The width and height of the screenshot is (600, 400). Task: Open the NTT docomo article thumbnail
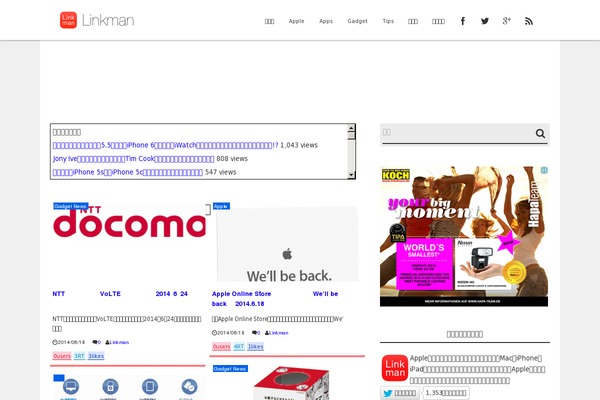pyautogui.click(x=129, y=242)
